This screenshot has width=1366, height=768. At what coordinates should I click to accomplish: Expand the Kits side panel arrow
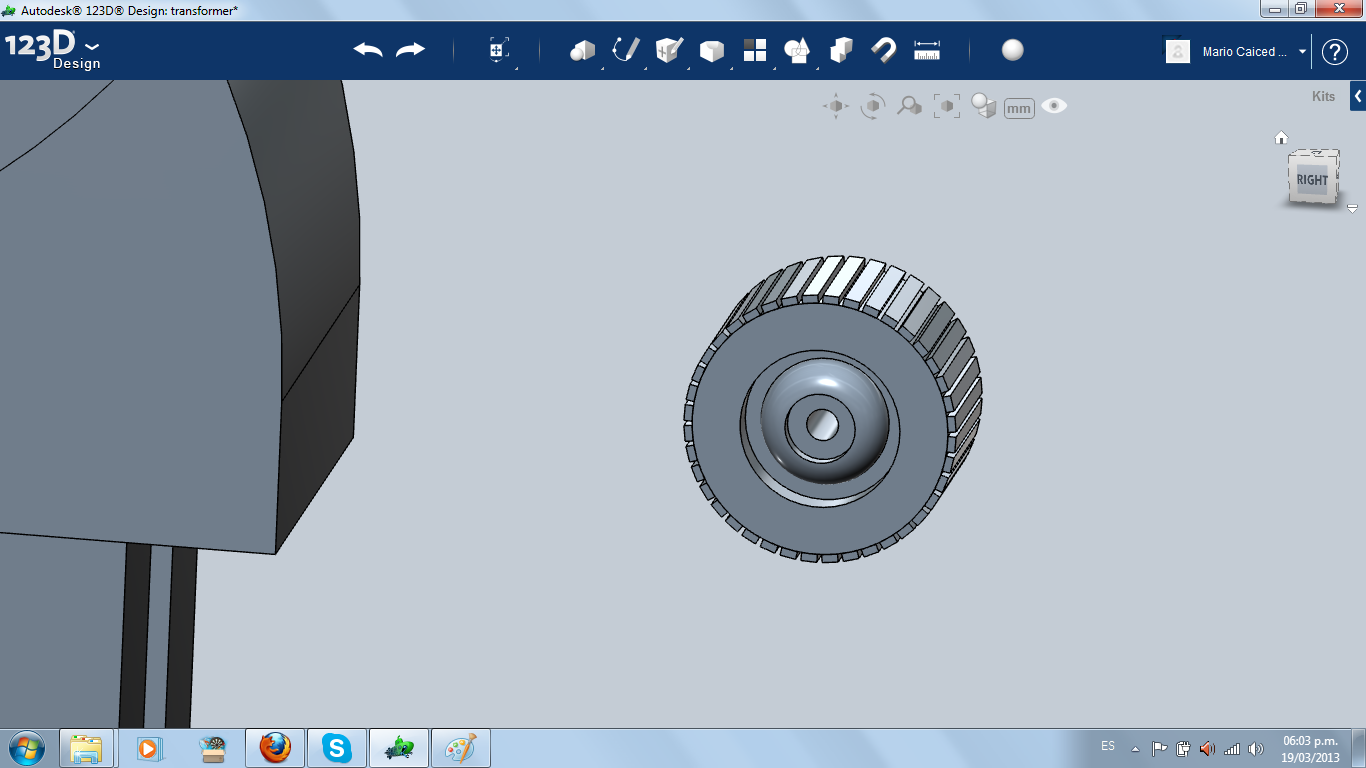[x=1358, y=96]
